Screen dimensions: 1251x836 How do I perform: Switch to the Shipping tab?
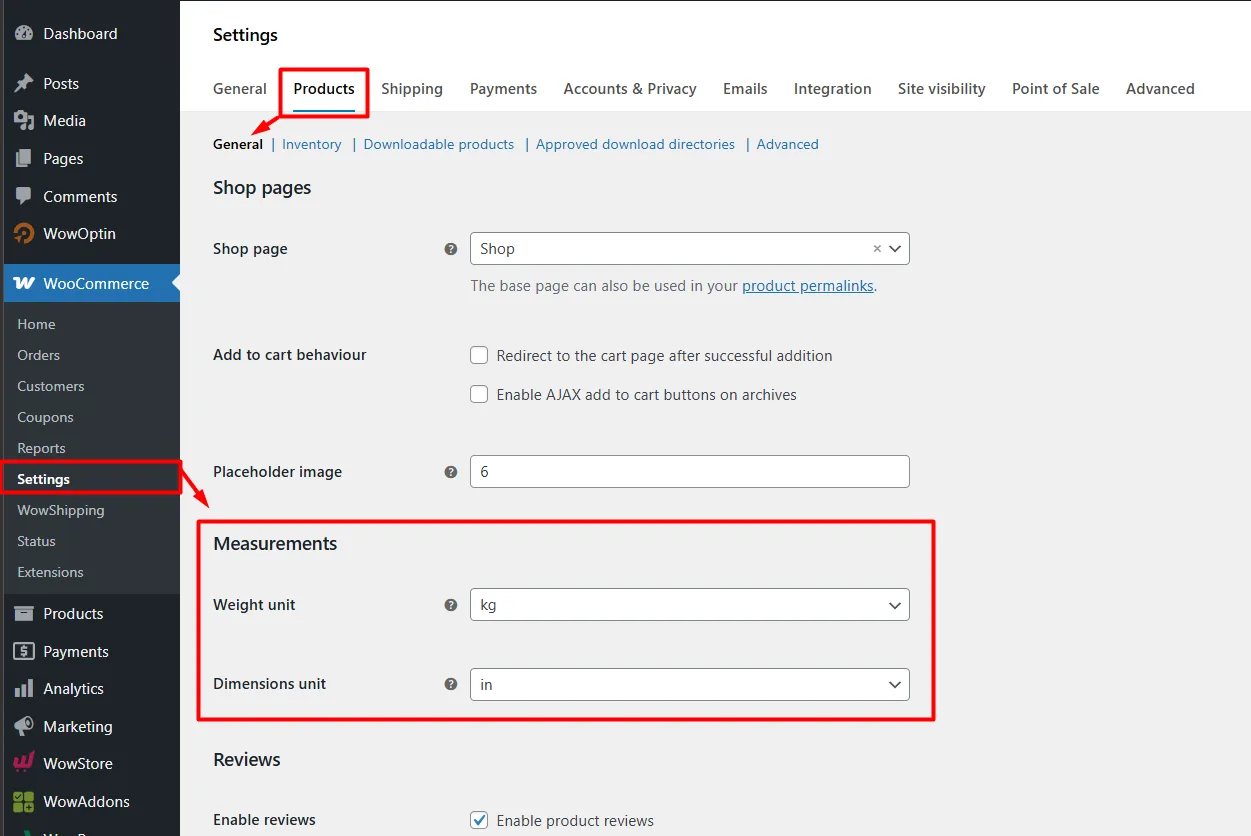click(x=412, y=89)
